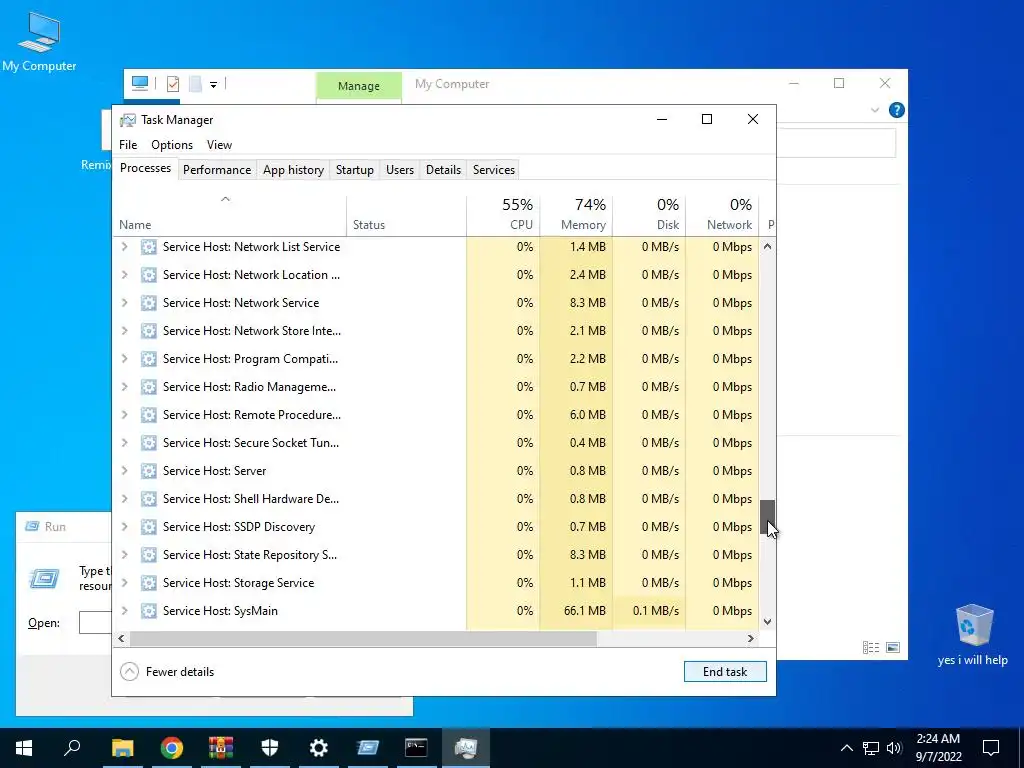Image resolution: width=1024 pixels, height=768 pixels.
Task: Click the taskbar search magnifier
Action: coord(72,748)
